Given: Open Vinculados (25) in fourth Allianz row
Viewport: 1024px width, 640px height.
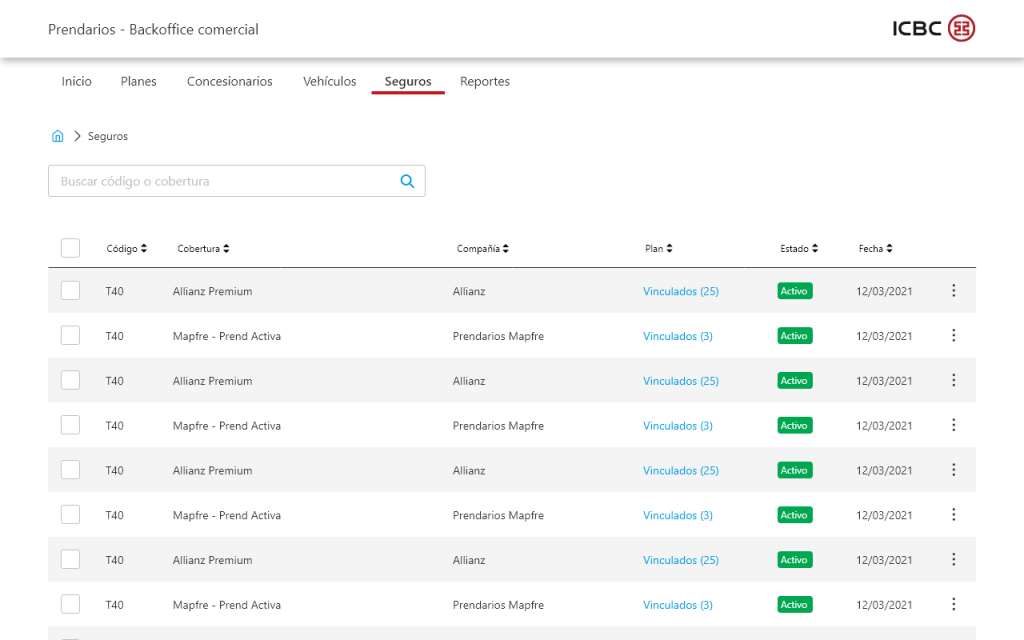Looking at the screenshot, I should [680, 560].
